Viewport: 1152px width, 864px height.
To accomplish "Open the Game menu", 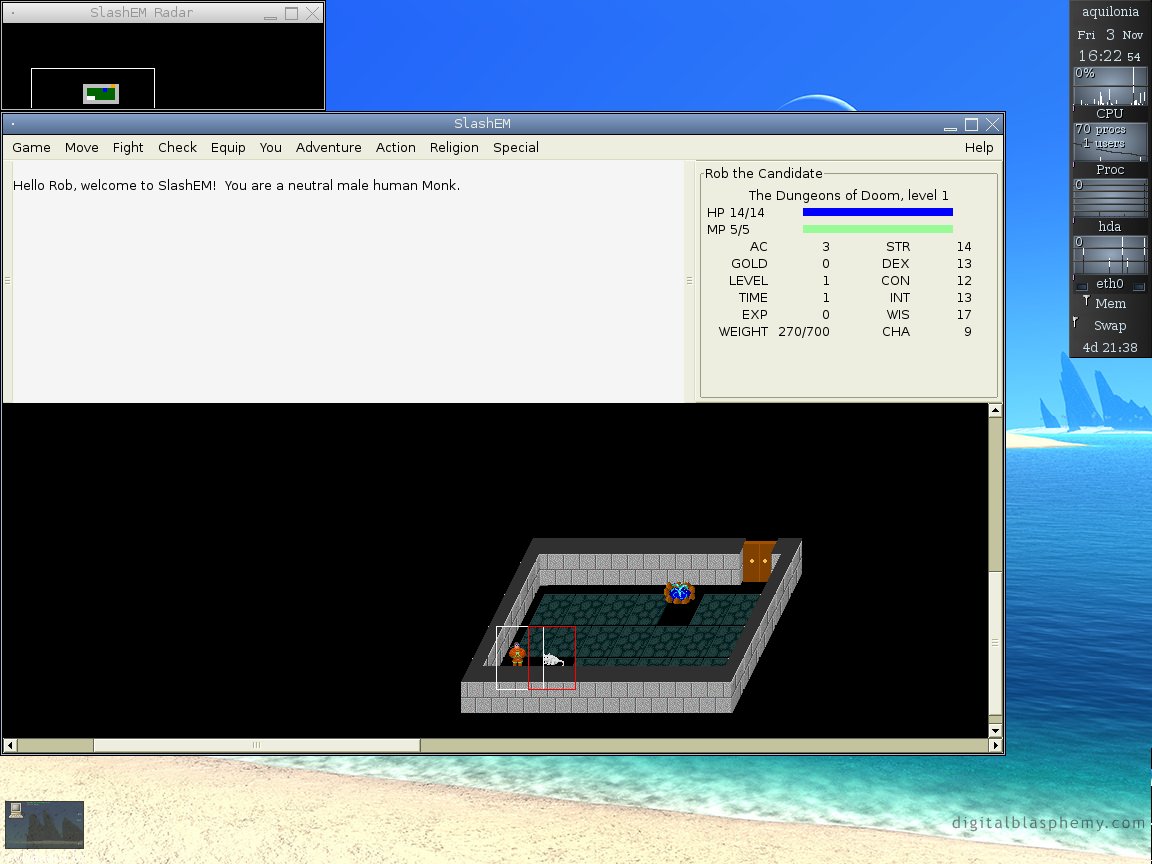I will 31,147.
